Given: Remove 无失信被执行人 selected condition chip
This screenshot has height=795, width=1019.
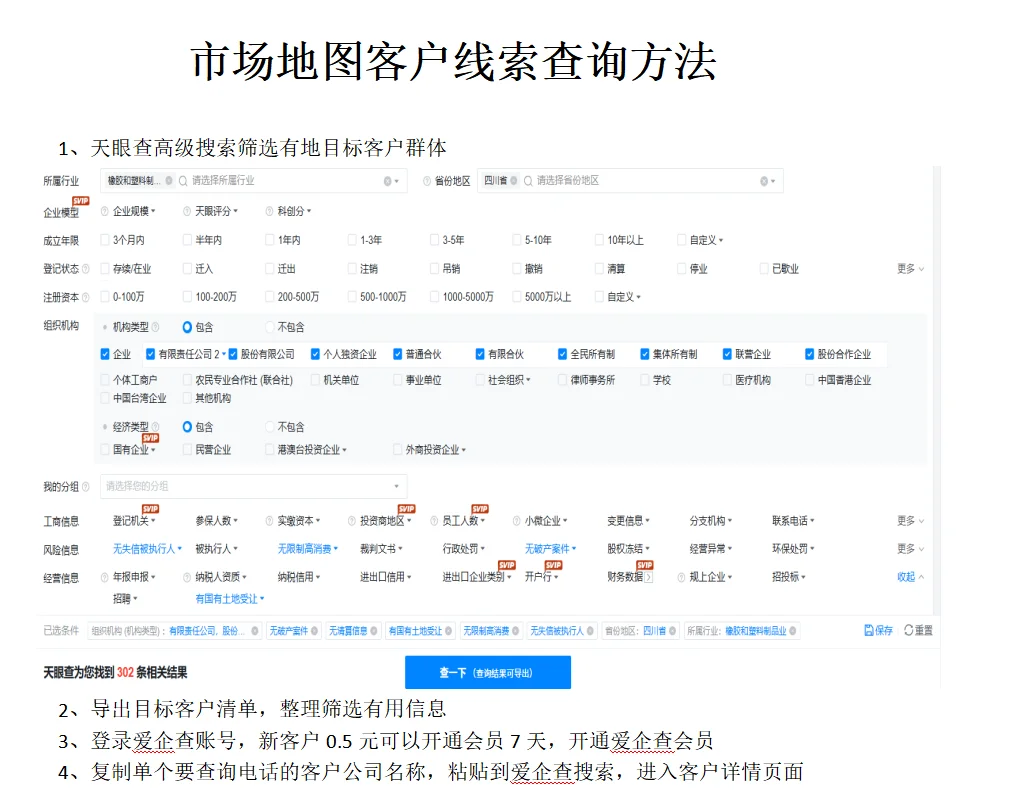Looking at the screenshot, I should [x=591, y=631].
